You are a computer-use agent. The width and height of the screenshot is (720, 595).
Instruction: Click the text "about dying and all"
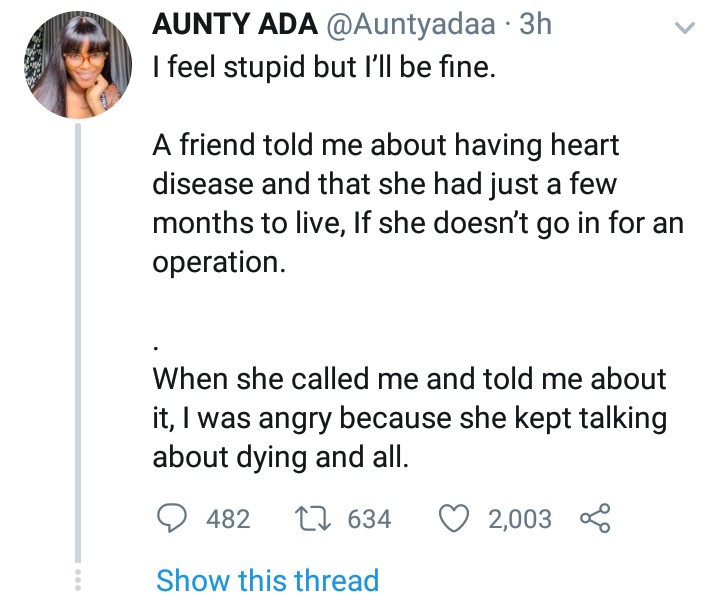click(x=282, y=456)
